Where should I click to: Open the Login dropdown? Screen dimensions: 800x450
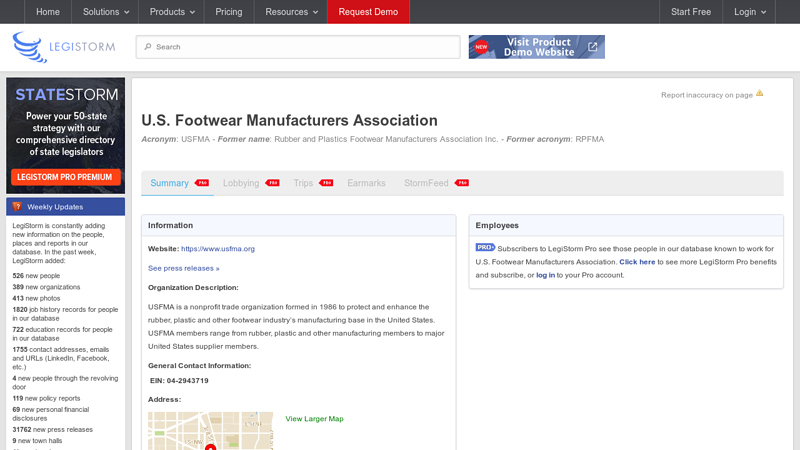point(749,12)
